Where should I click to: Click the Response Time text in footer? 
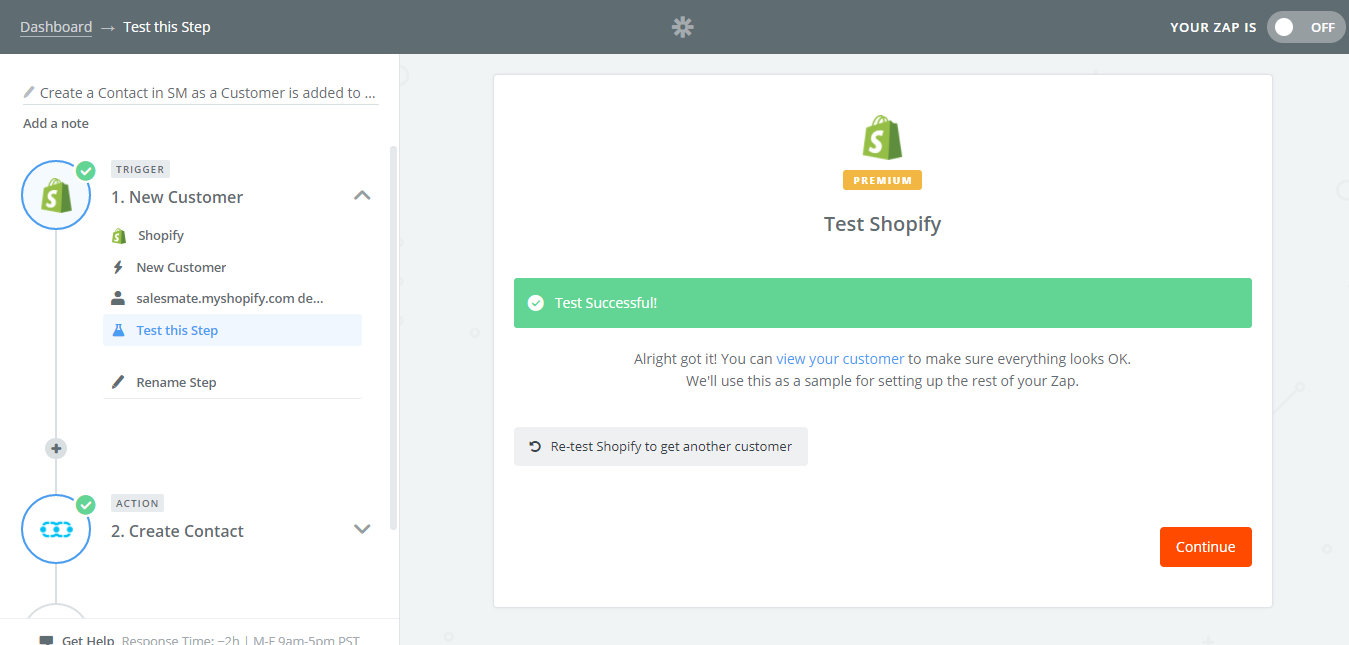click(x=240, y=640)
